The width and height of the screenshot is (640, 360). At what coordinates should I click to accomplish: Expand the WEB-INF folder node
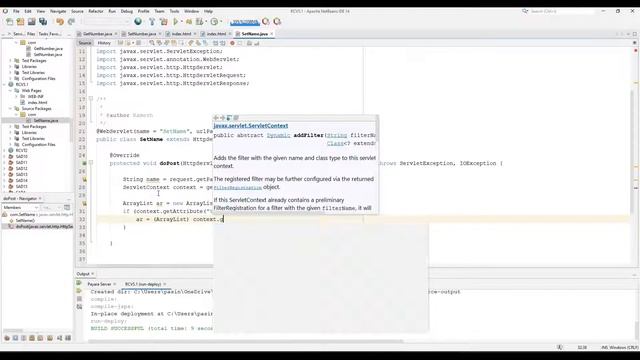click(x=16, y=97)
